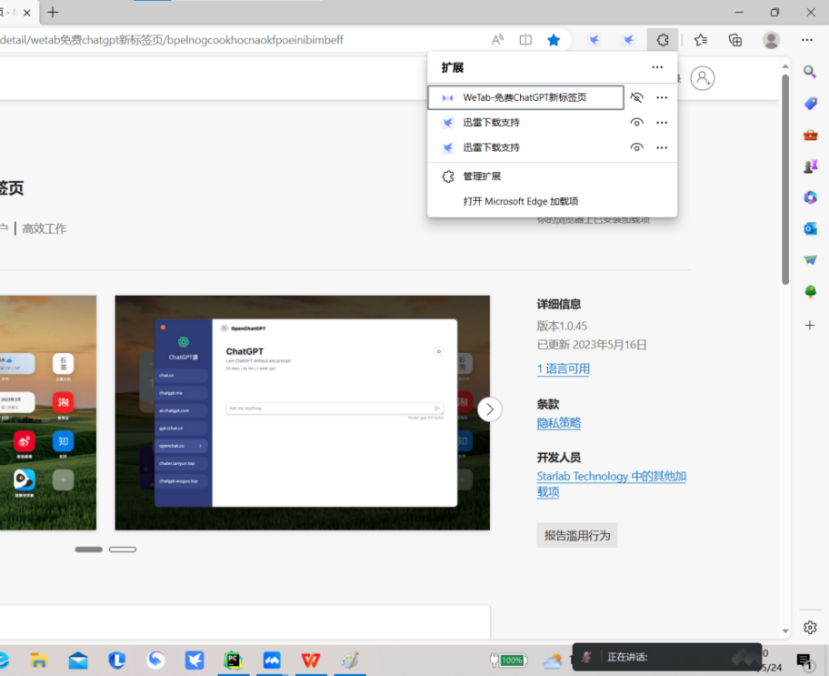Select the first 迅雷下载支持 entry
Screen dimensions: 829x676
tap(526, 123)
